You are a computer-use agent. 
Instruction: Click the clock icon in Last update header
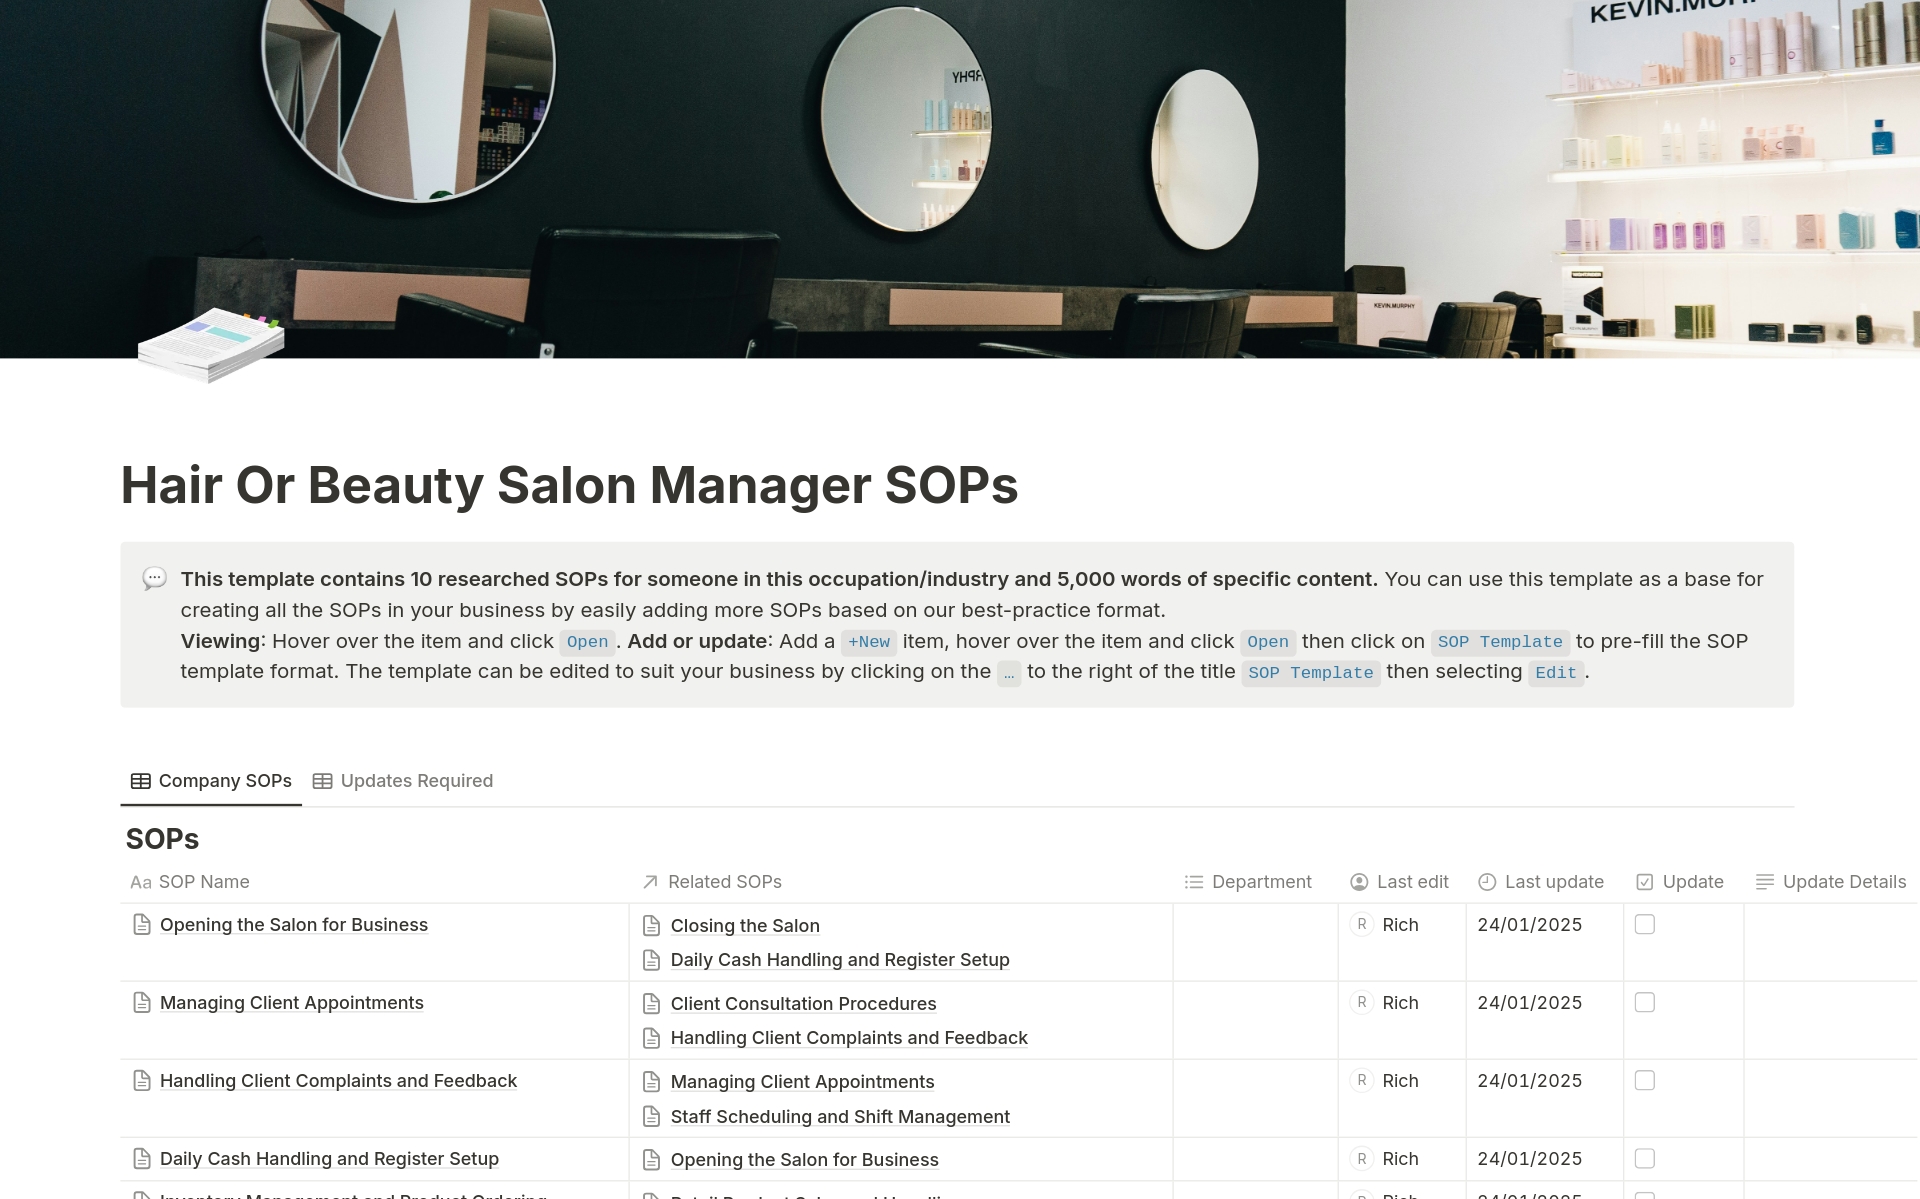(1487, 882)
